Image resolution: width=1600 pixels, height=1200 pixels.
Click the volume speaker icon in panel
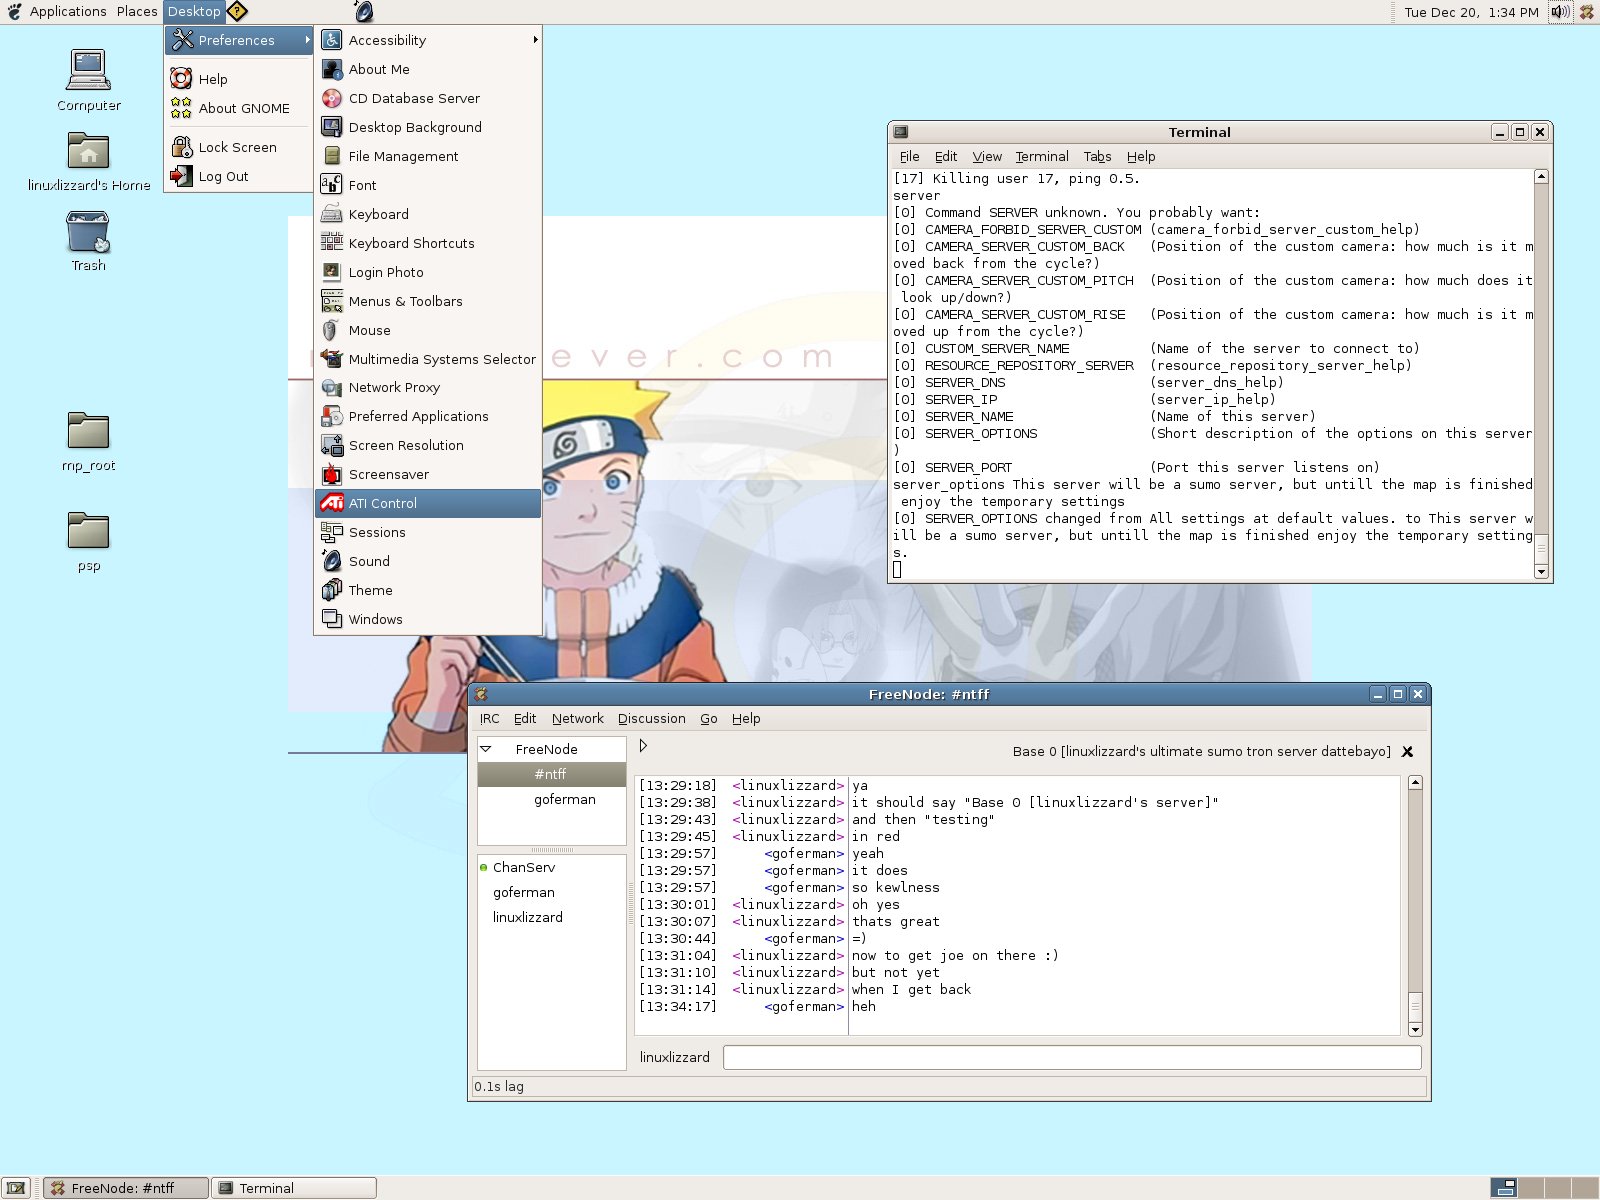click(x=1559, y=12)
